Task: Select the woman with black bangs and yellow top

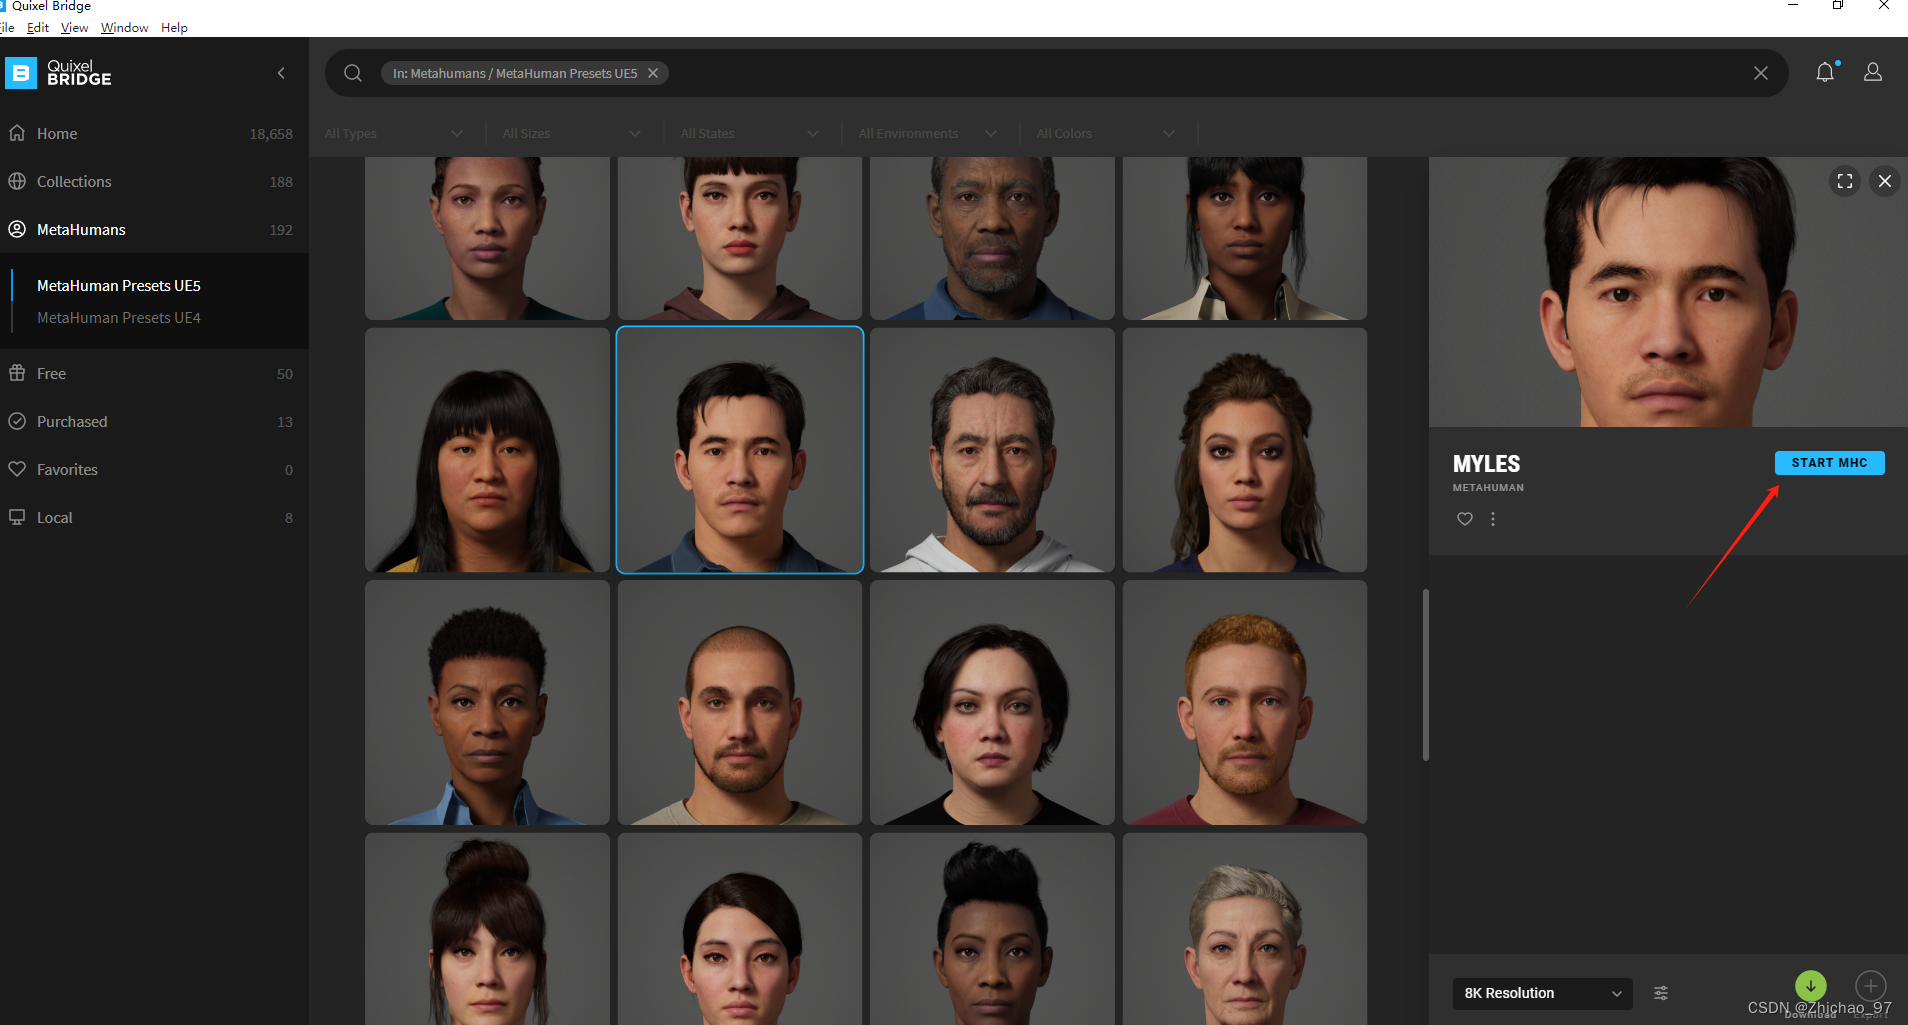Action: (487, 450)
